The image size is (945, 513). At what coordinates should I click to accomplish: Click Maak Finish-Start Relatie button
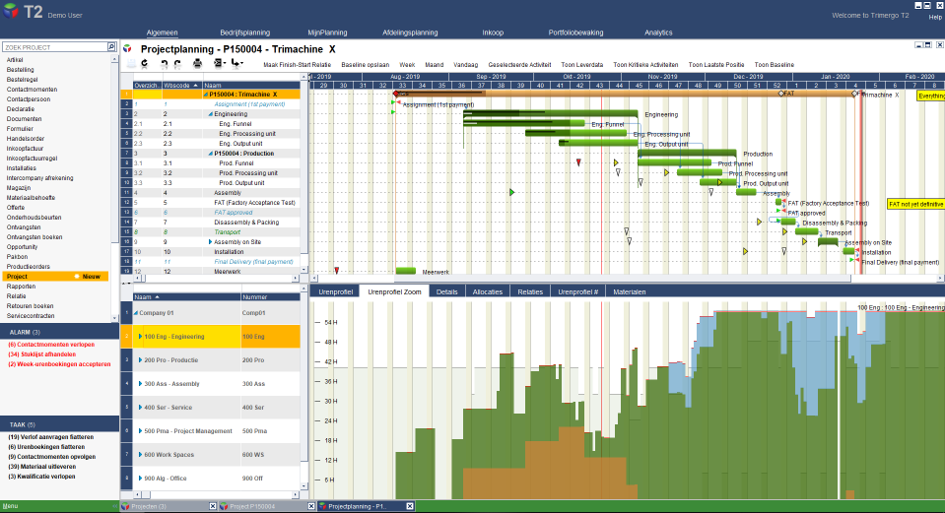297,65
